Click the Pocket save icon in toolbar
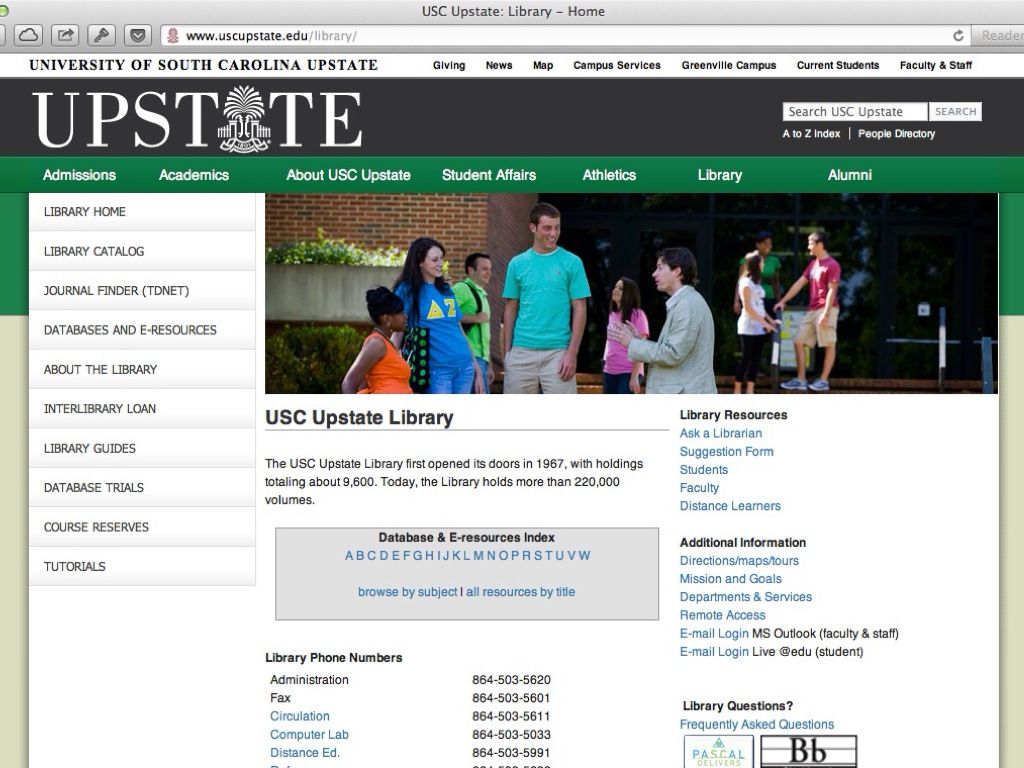 [137, 35]
